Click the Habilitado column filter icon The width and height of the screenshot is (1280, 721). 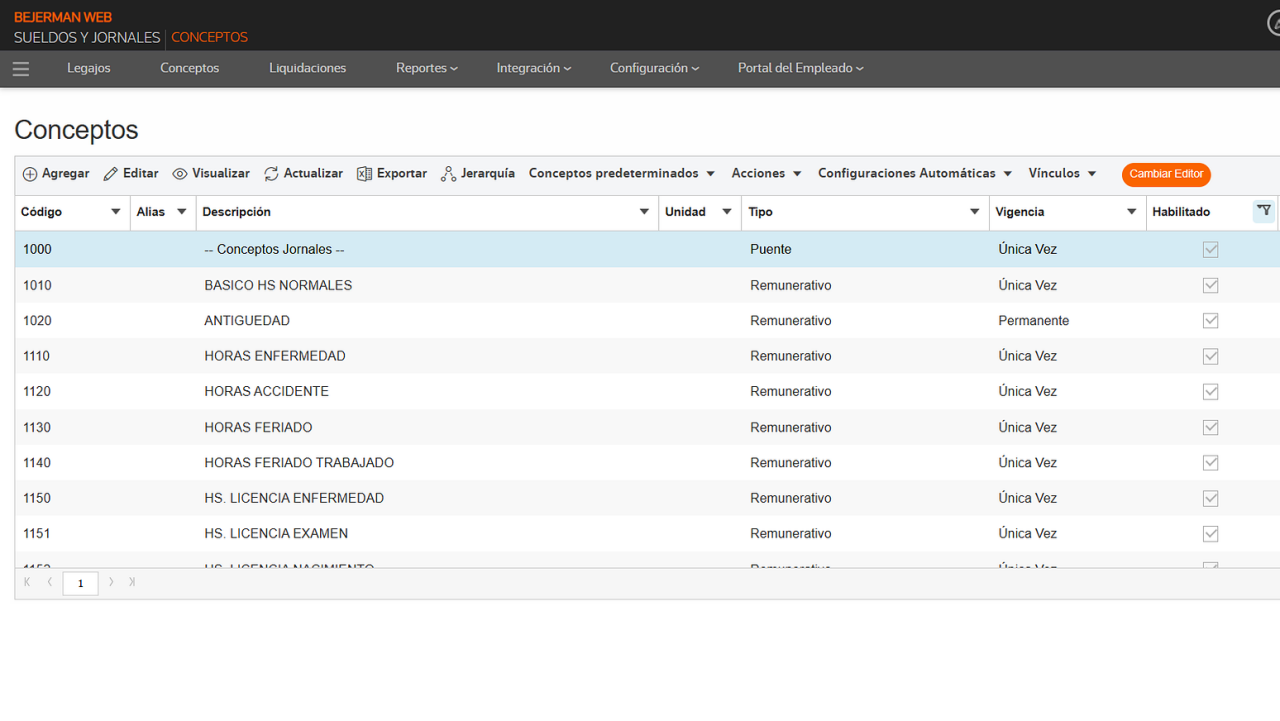click(1264, 211)
